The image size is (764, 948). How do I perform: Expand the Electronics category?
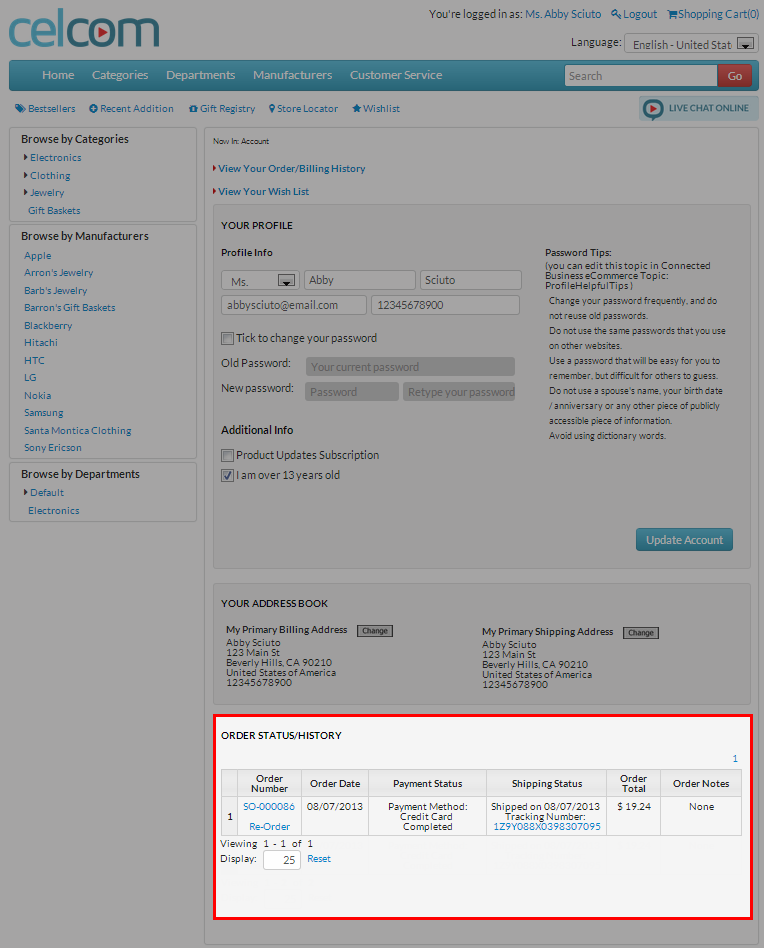point(26,158)
